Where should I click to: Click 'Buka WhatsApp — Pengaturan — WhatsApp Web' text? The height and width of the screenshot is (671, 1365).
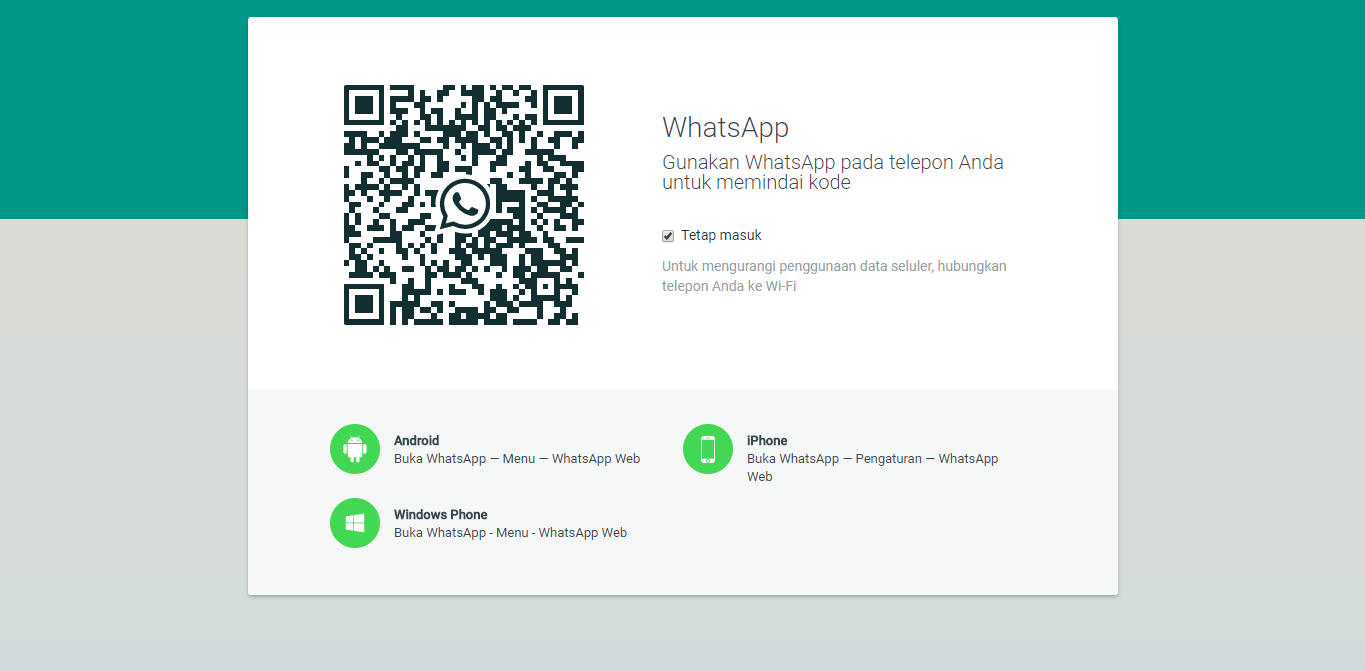(x=872, y=468)
